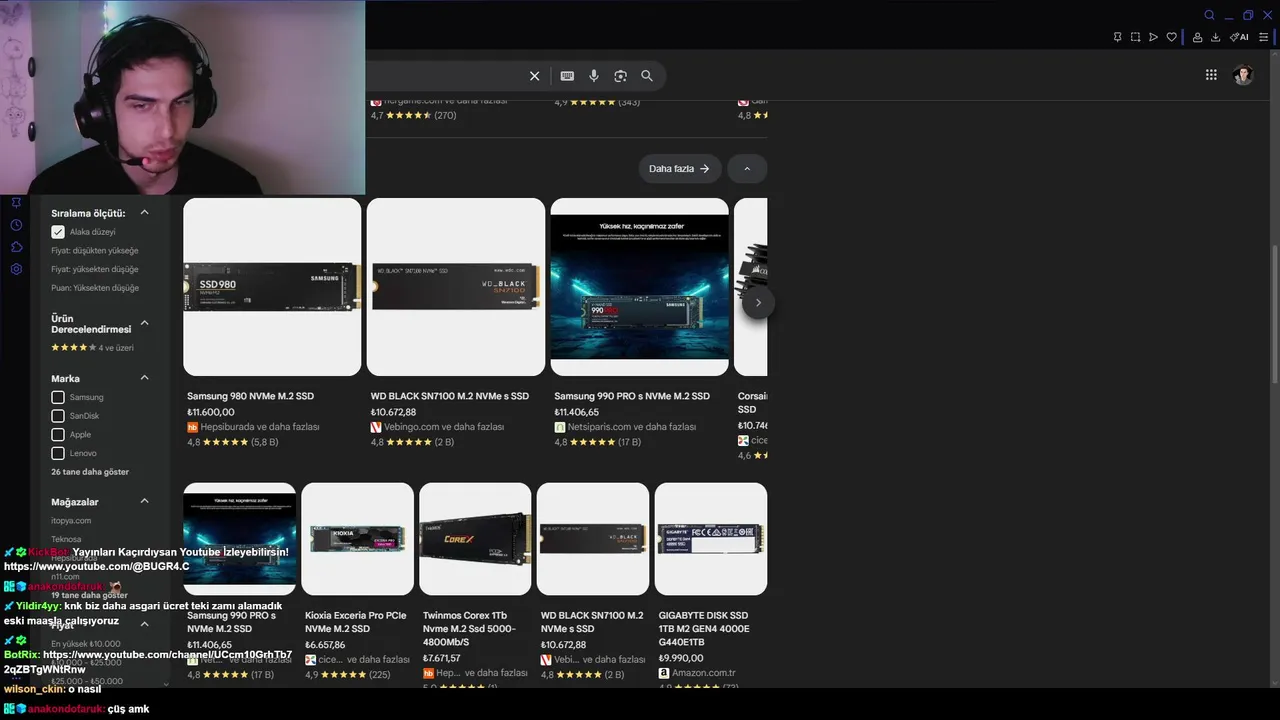
Task: Click the browser search-tabs magnifier icon
Action: coord(1209,15)
